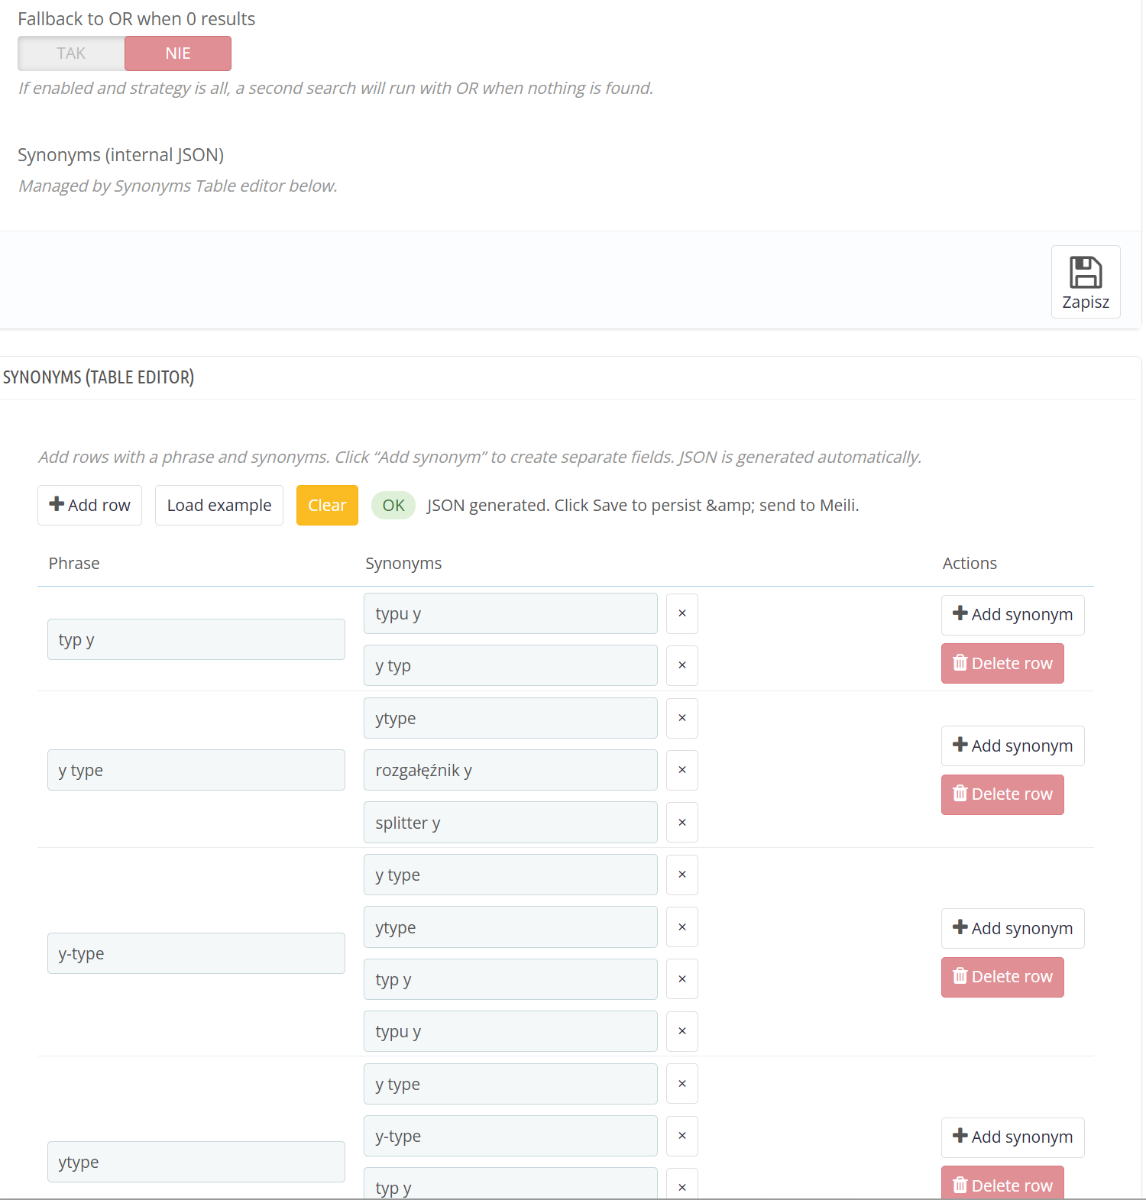The image size is (1146, 1200).
Task: Switch fallback to OR toggle to TAK
Action: click(x=71, y=54)
